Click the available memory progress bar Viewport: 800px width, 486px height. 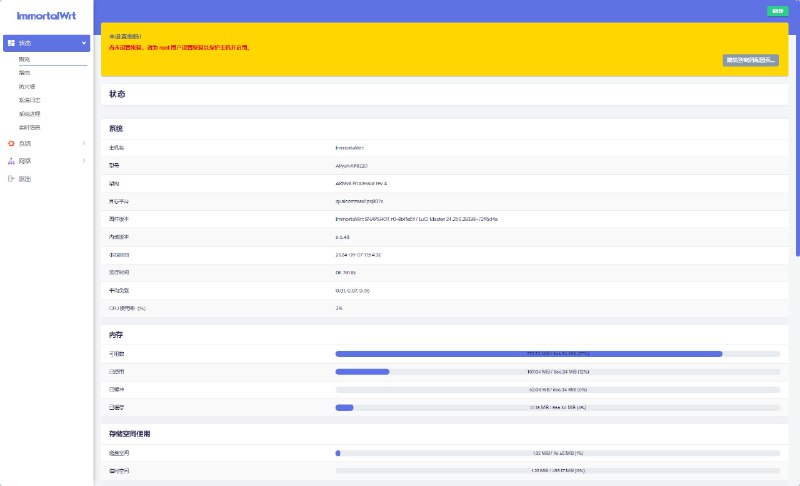tap(557, 353)
